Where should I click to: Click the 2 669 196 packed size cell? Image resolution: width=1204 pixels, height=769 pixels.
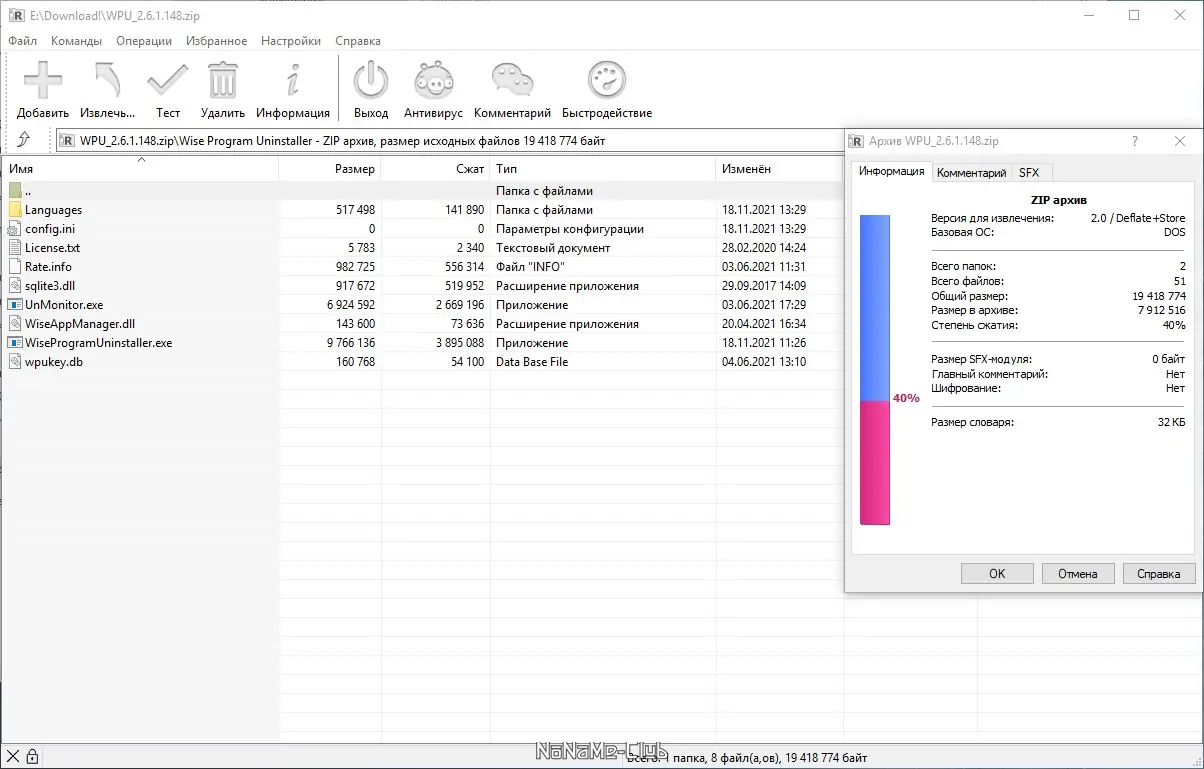click(x=460, y=305)
